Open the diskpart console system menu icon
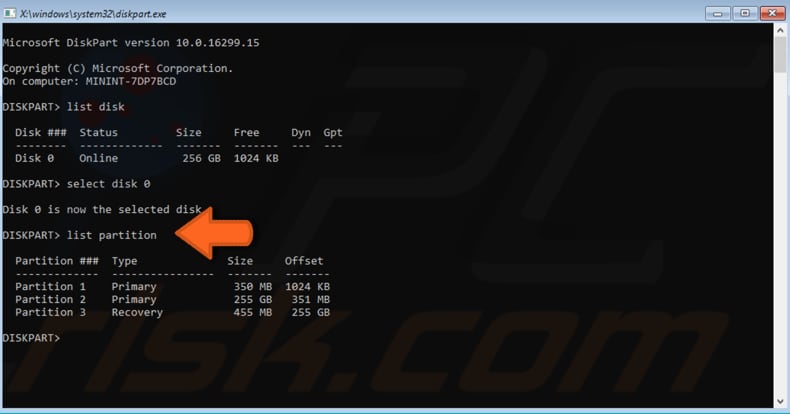The image size is (790, 414). (10, 13)
